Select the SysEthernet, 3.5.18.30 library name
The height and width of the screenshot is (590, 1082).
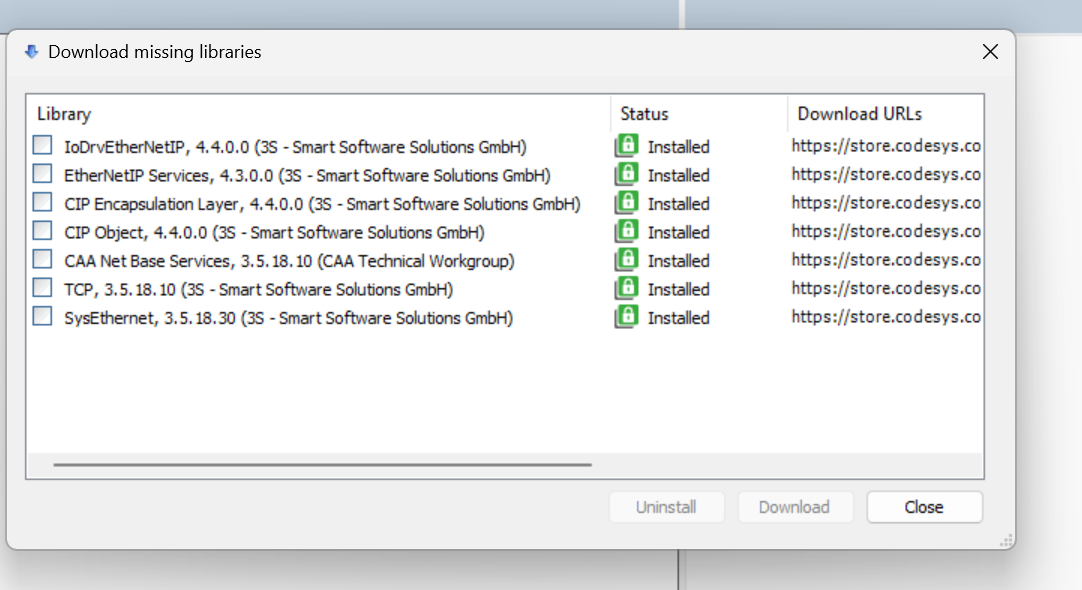point(288,318)
